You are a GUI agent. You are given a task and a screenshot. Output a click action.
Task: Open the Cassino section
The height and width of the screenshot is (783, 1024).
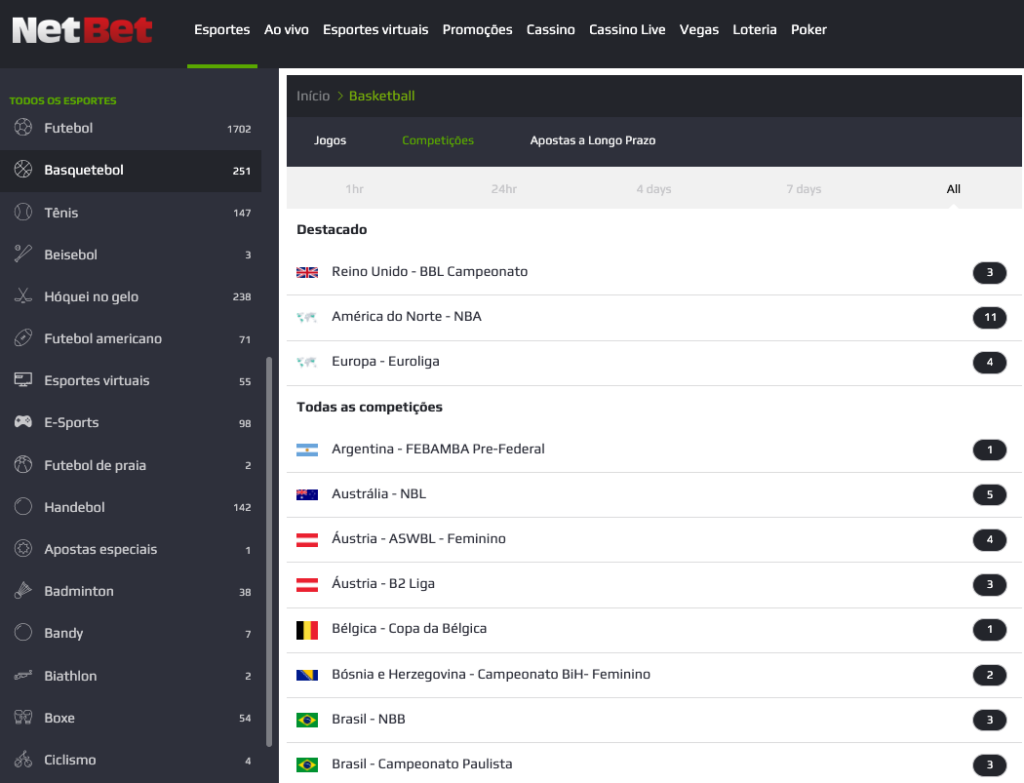[x=551, y=29]
